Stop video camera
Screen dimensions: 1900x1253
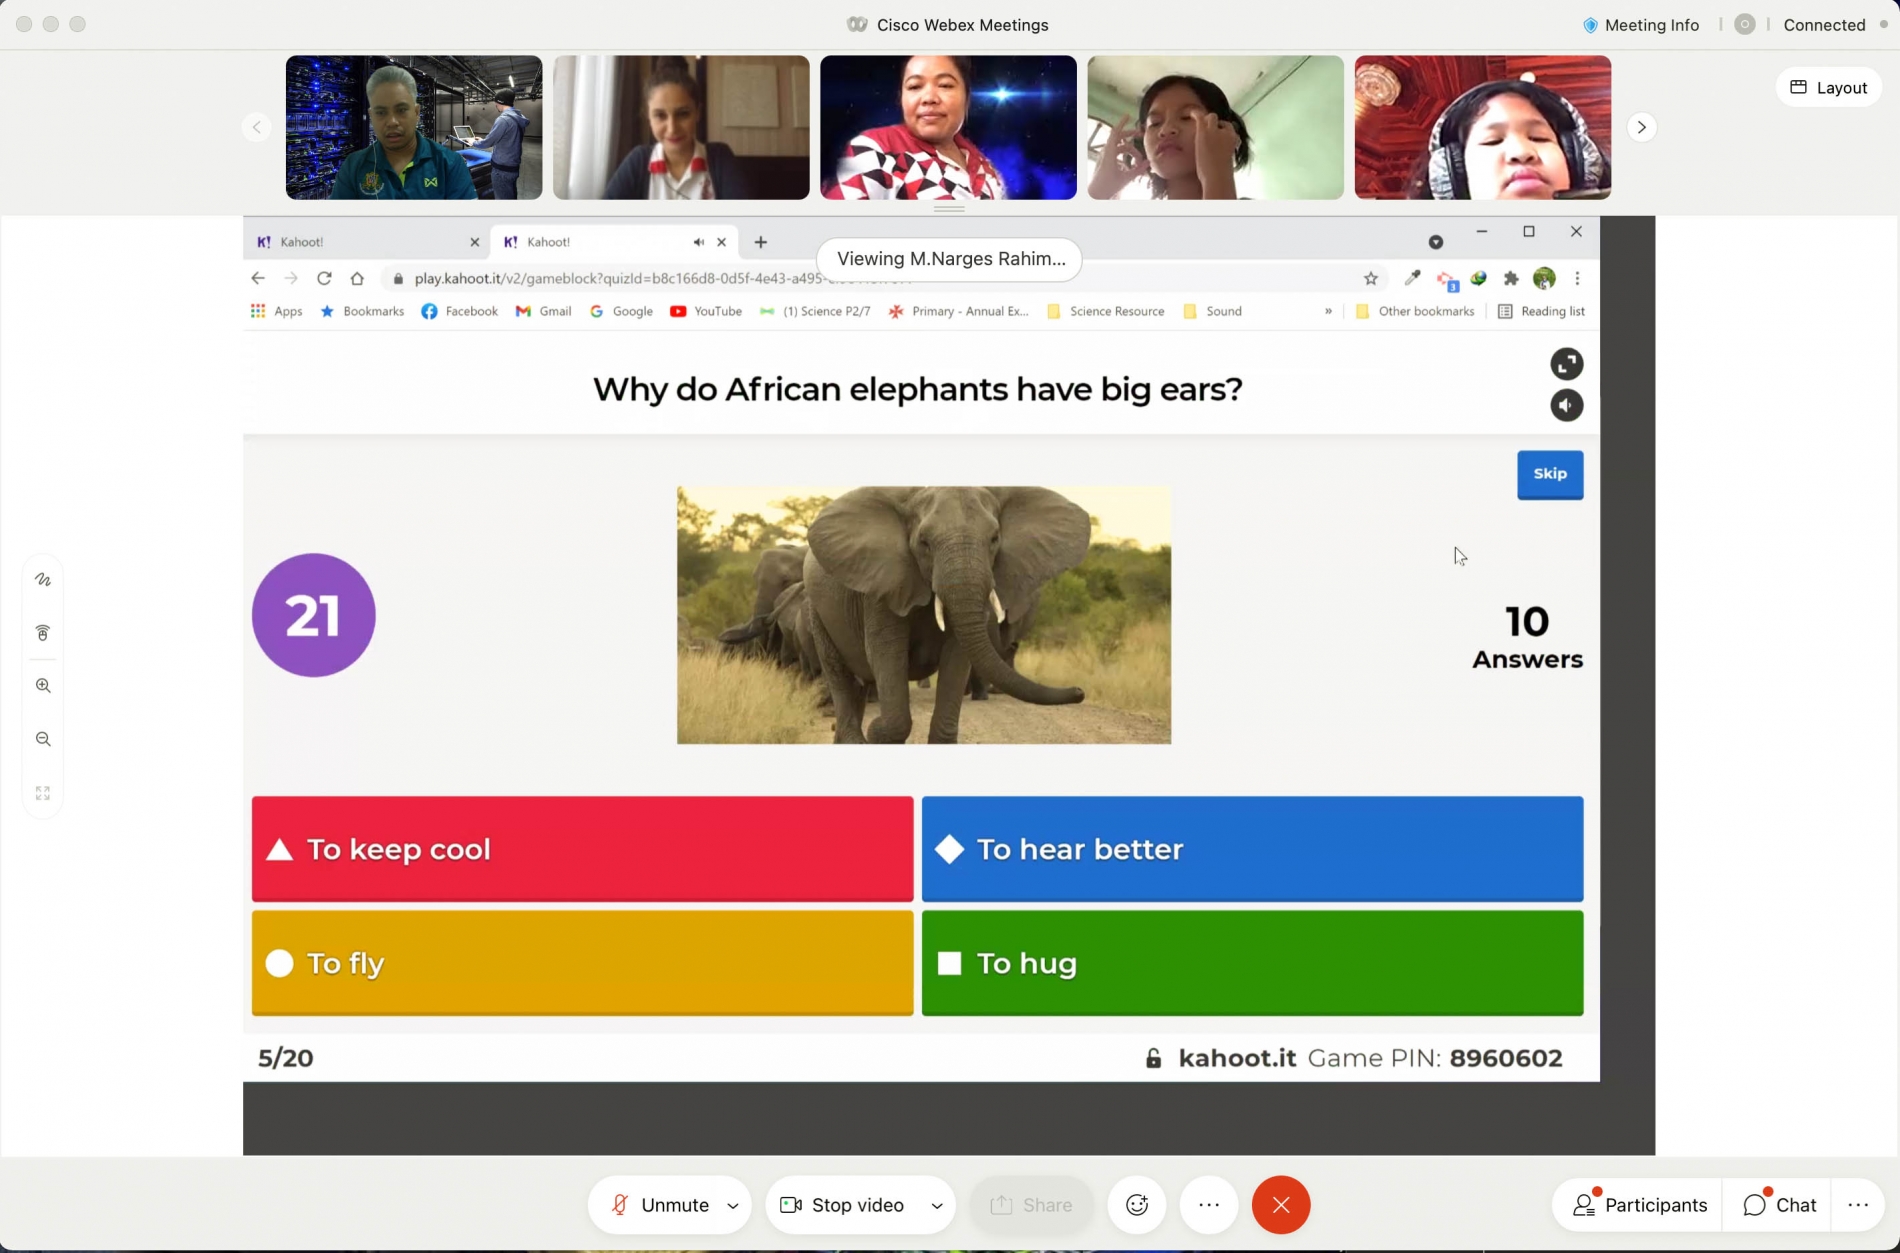click(x=843, y=1205)
